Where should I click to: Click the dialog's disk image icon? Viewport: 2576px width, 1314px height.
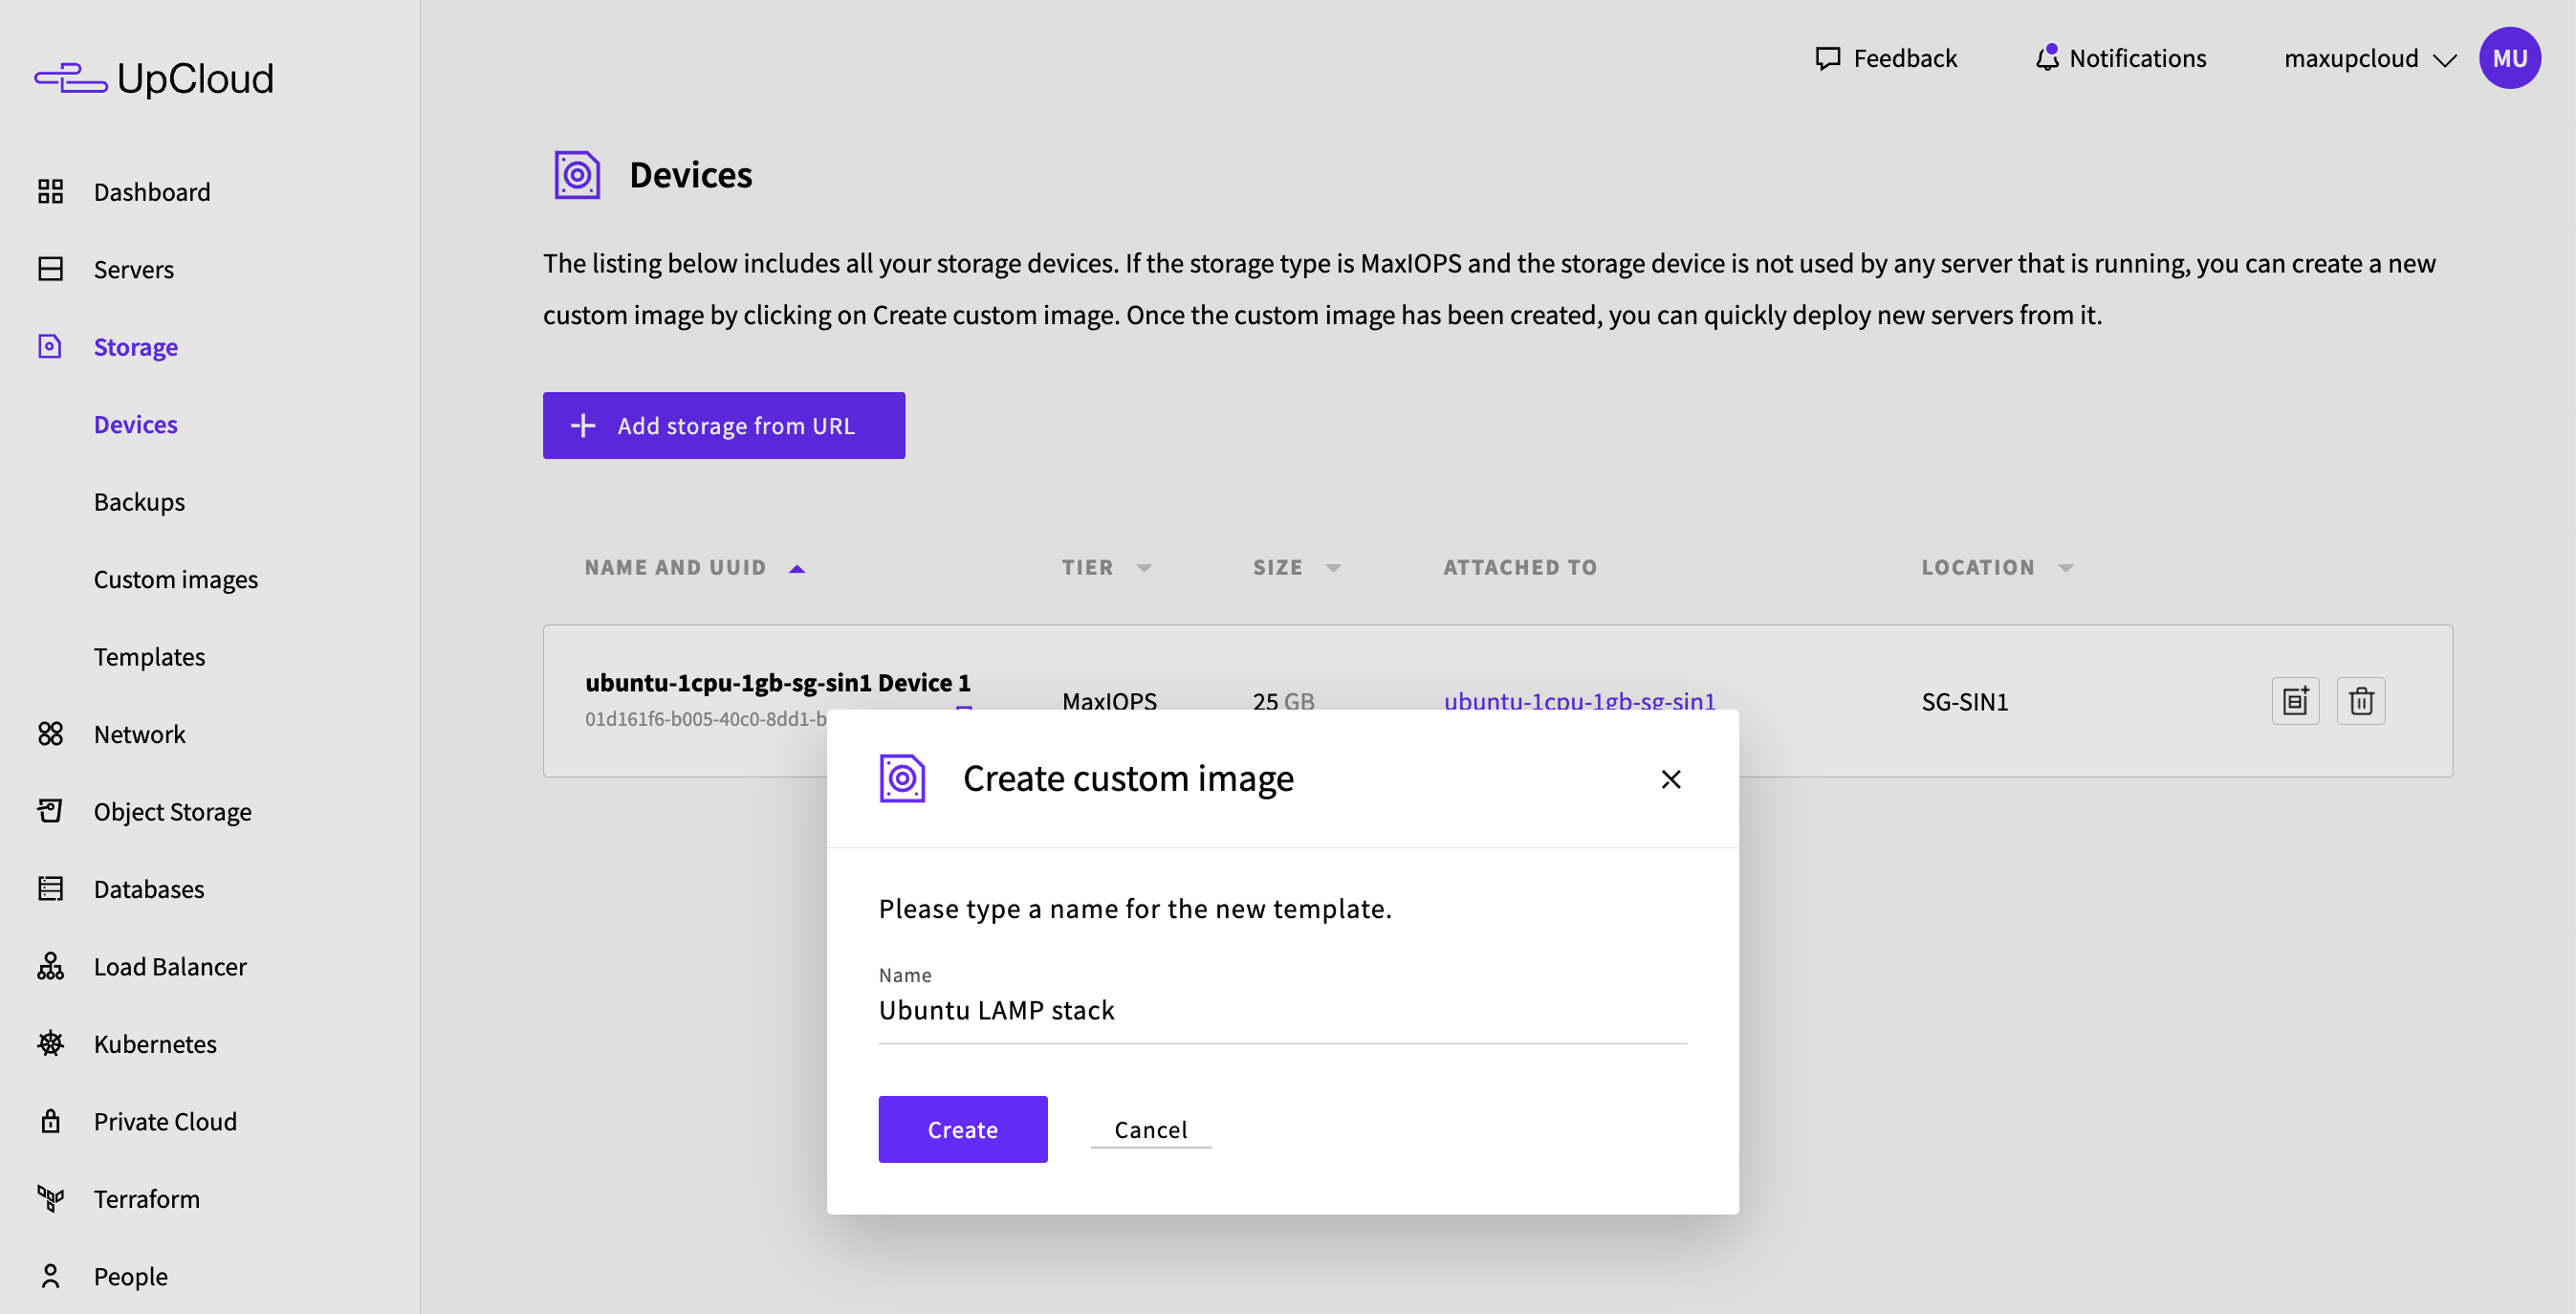(x=902, y=778)
